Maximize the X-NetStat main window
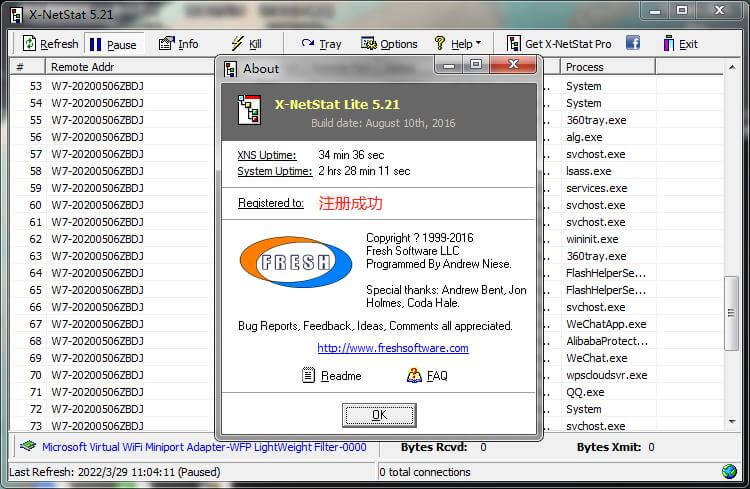 (682, 11)
